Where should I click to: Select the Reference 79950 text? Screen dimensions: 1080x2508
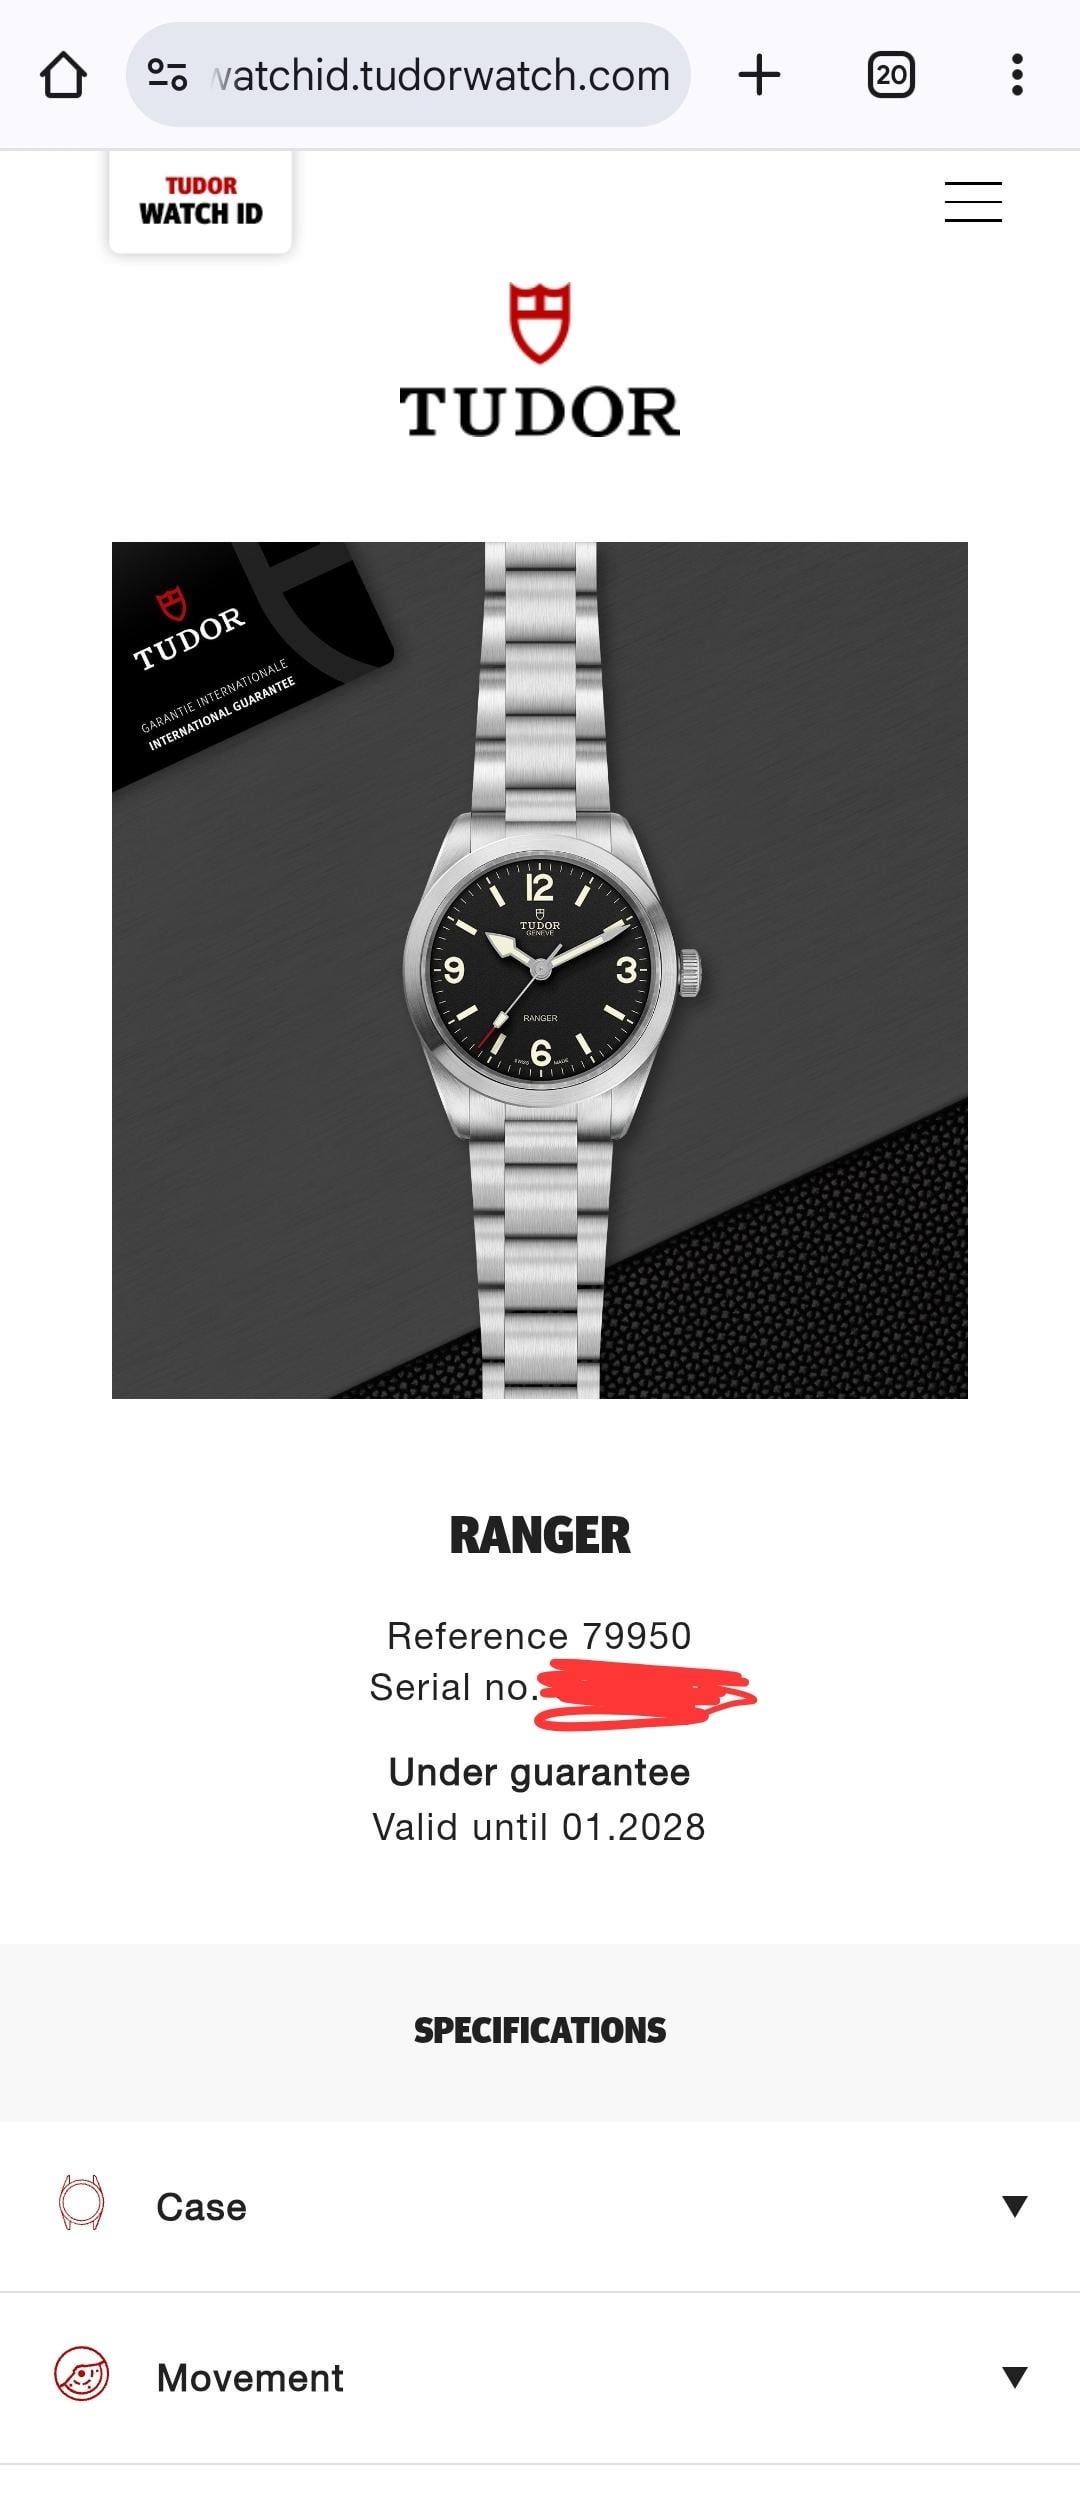click(539, 1636)
